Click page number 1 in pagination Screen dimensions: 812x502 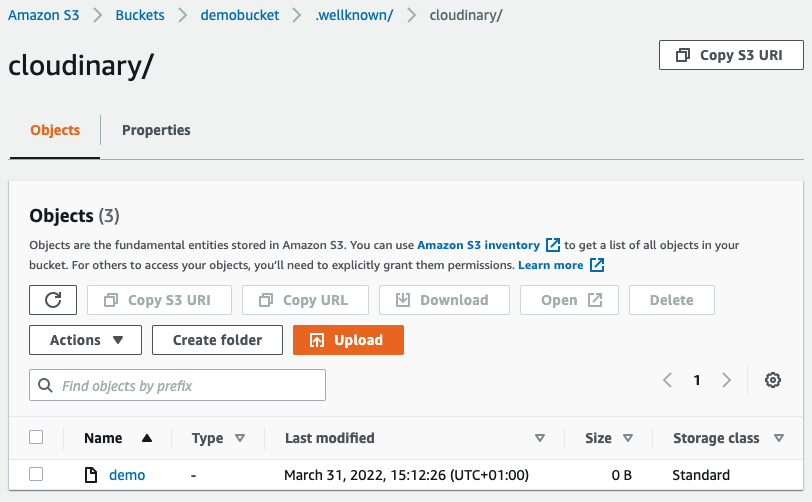click(697, 380)
